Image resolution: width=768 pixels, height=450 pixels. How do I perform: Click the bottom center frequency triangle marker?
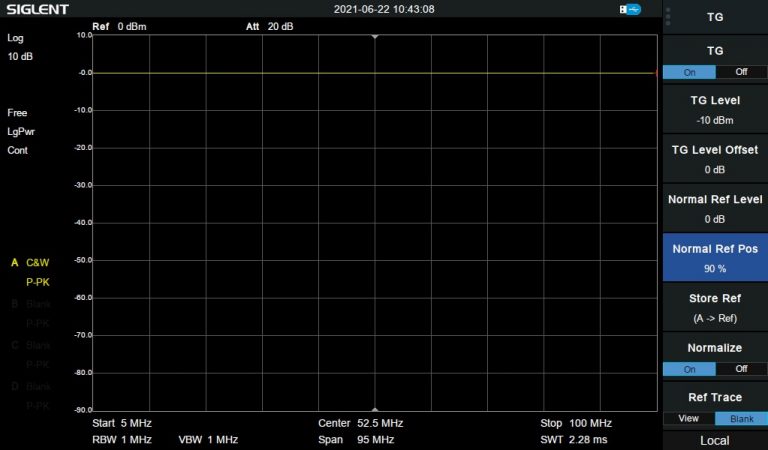click(375, 409)
